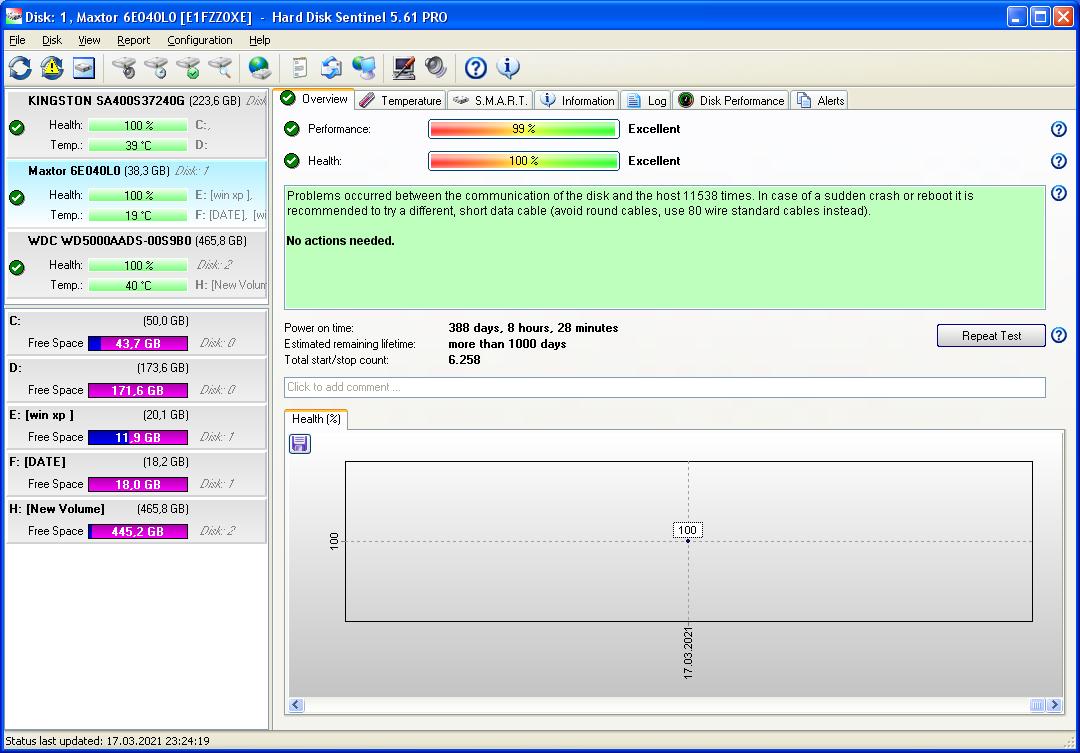Click the F: free space bar 18,0 GB
This screenshot has height=753, width=1080.
[x=138, y=484]
